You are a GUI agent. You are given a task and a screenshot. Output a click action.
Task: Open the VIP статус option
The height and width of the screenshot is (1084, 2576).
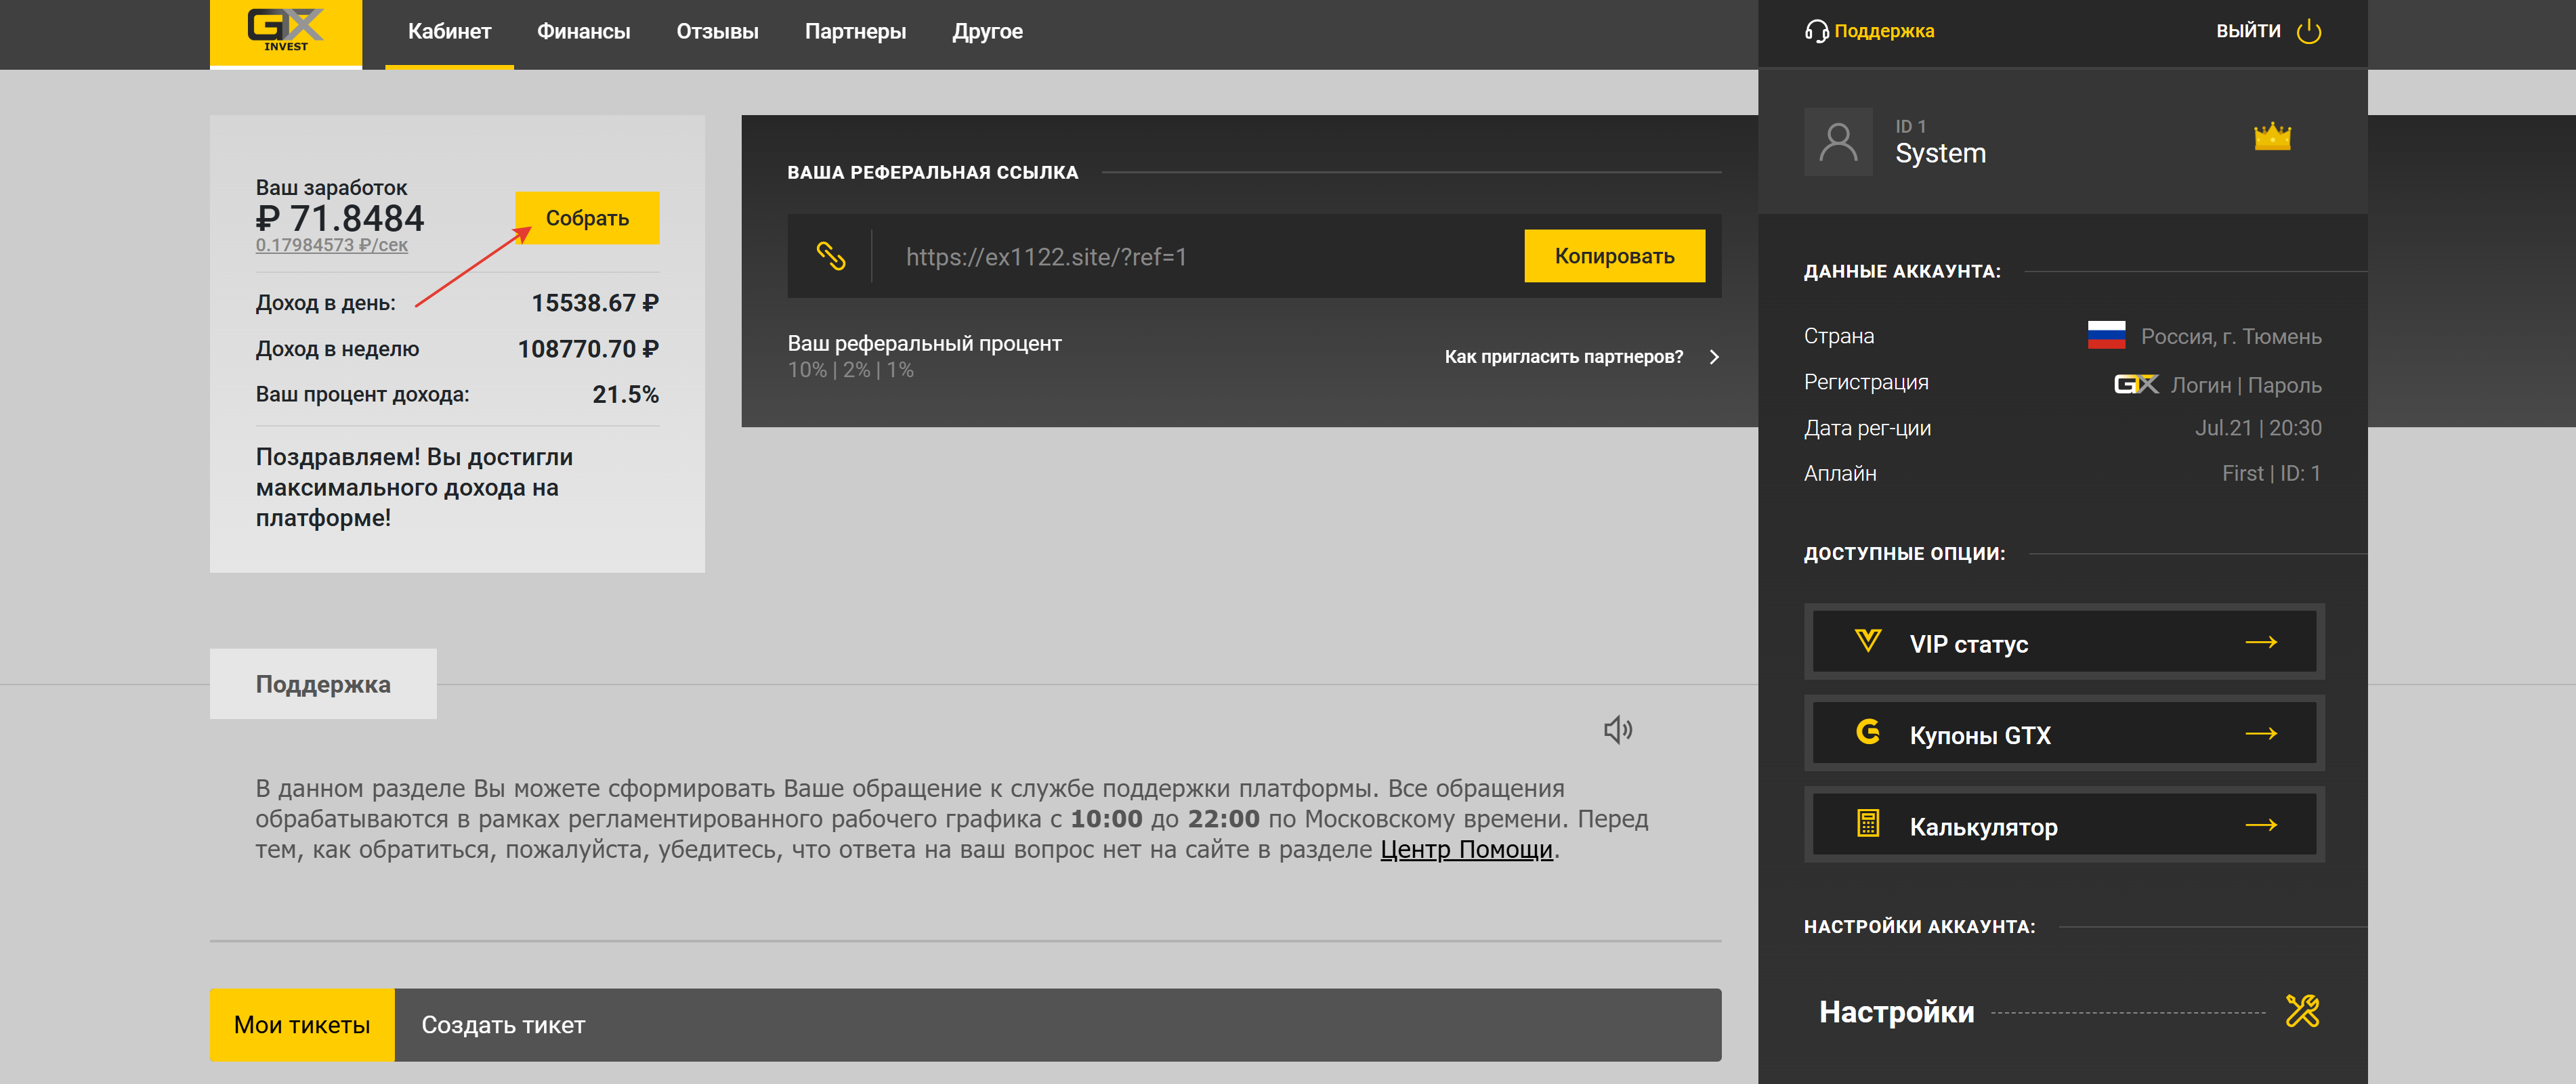[2064, 642]
